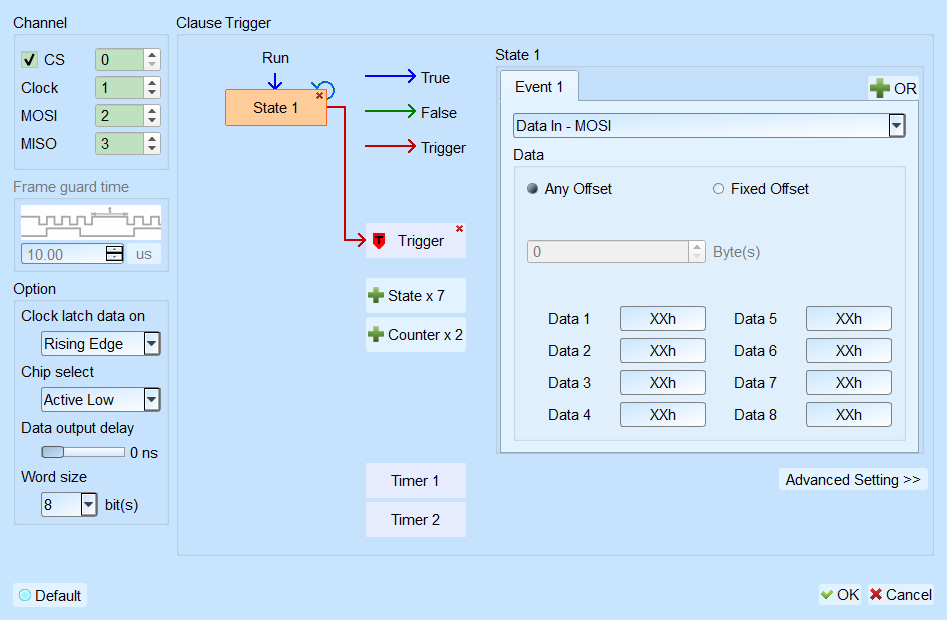The width and height of the screenshot is (947, 620).
Task: Remove the Trigger block with its red X
Action: (x=460, y=229)
